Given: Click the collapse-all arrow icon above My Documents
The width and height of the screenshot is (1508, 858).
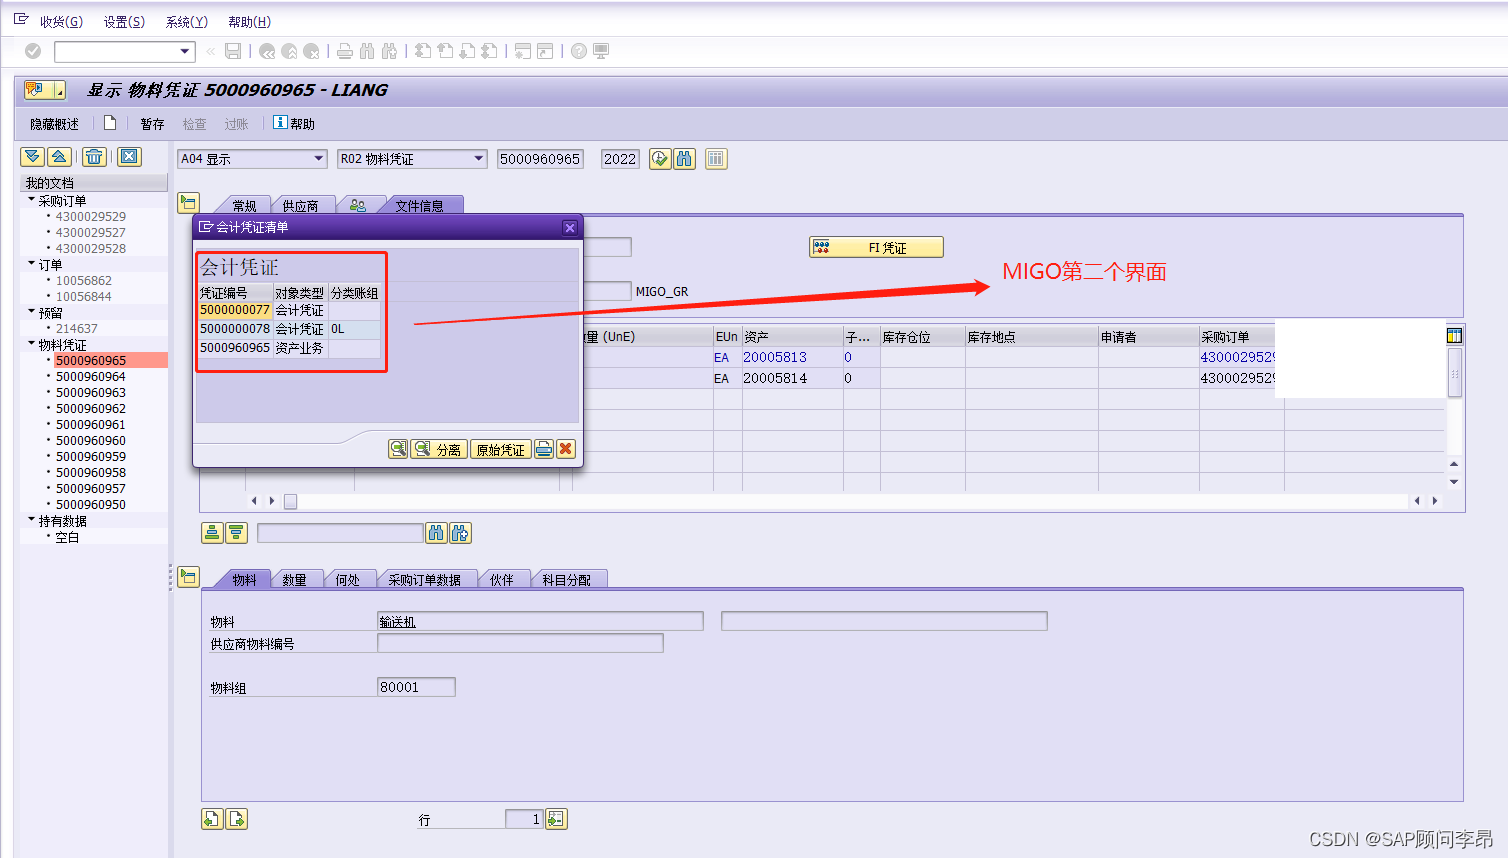Looking at the screenshot, I should tap(59, 157).
